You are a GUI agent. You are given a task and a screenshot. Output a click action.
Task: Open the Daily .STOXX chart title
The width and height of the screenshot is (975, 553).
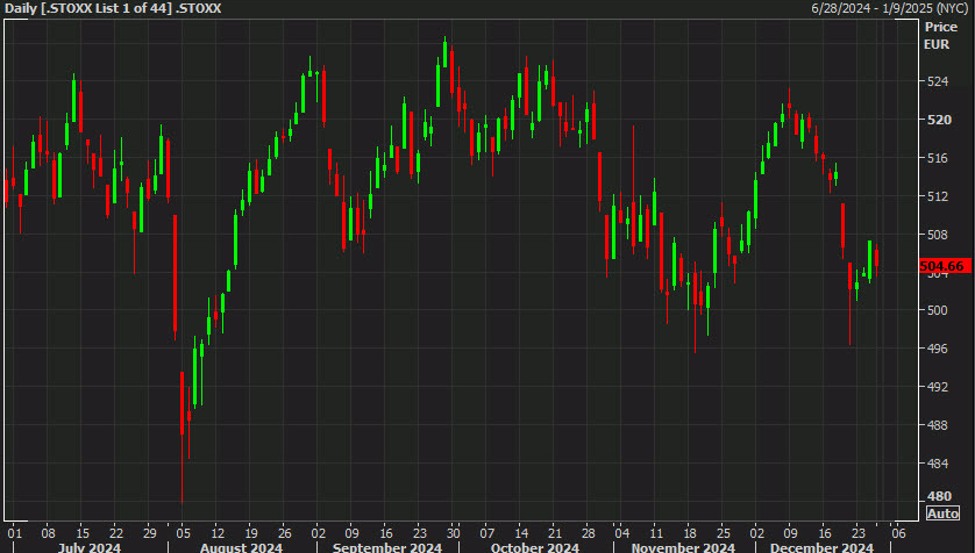pos(112,8)
